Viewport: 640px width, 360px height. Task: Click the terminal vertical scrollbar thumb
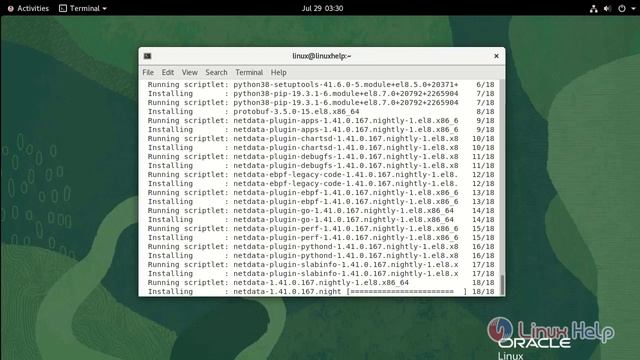(502, 284)
